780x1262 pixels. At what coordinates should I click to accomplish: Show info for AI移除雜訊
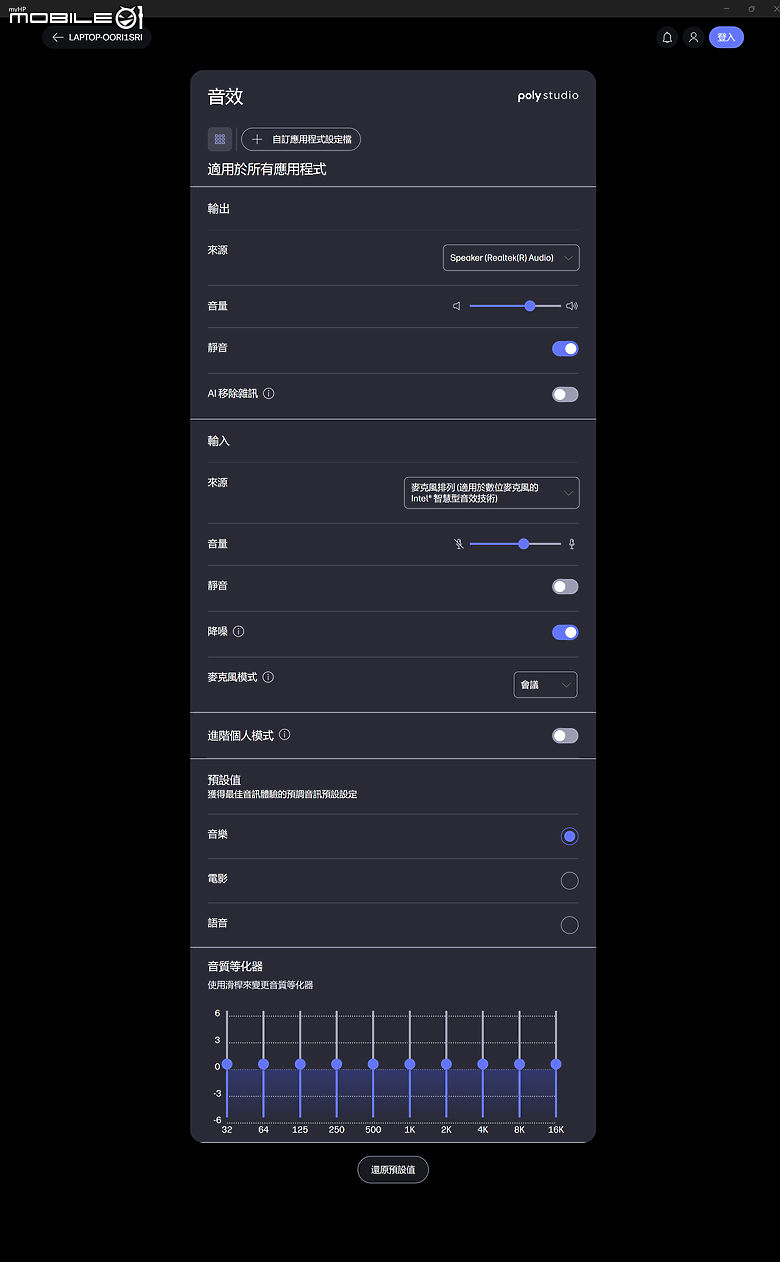coord(269,394)
